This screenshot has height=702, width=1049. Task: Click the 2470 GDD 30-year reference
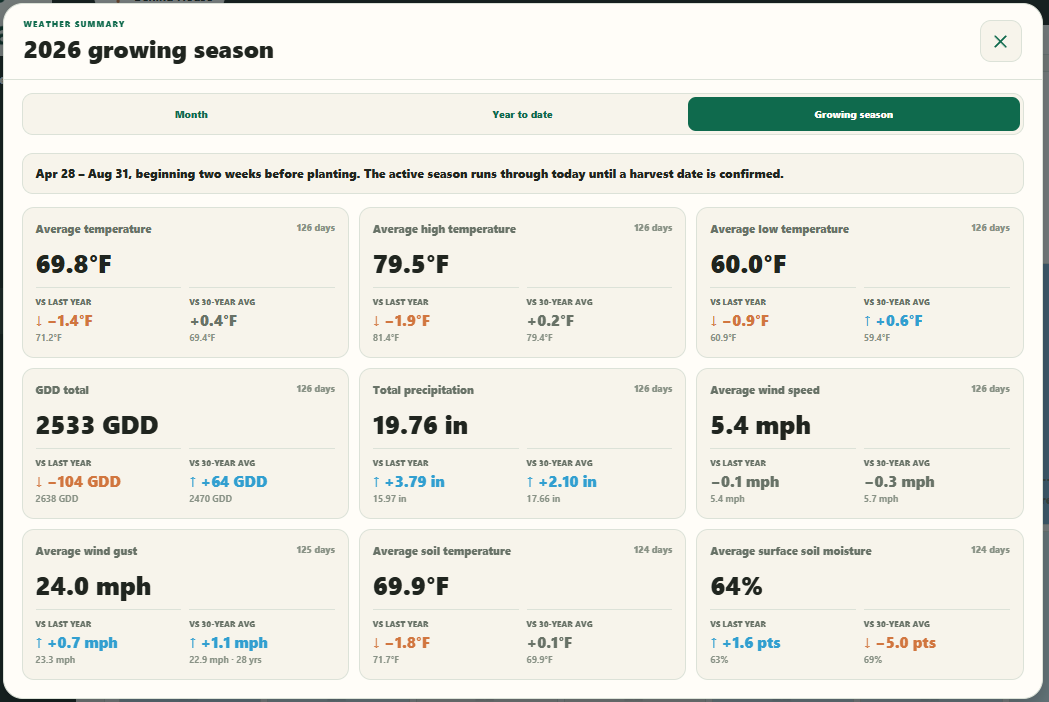pyautogui.click(x=211, y=499)
